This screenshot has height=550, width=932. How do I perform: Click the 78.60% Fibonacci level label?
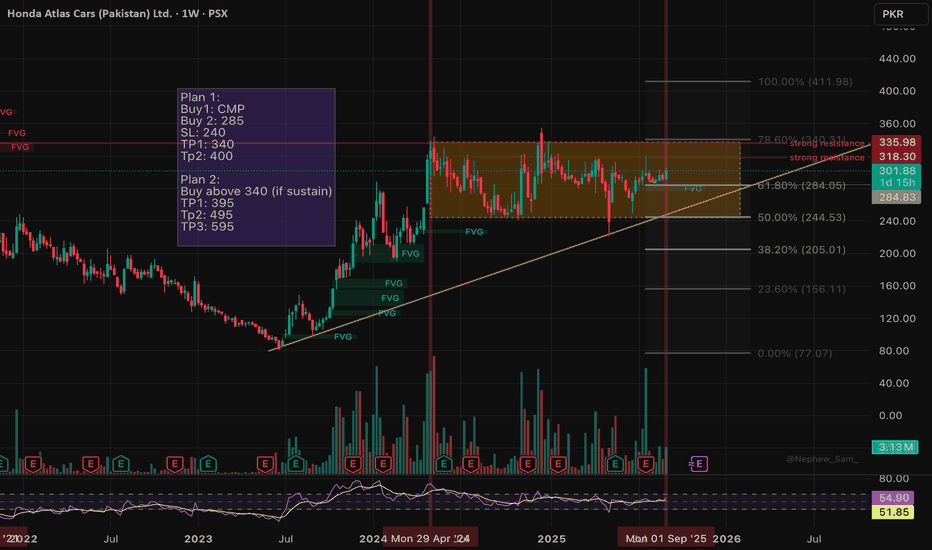[x=801, y=139]
